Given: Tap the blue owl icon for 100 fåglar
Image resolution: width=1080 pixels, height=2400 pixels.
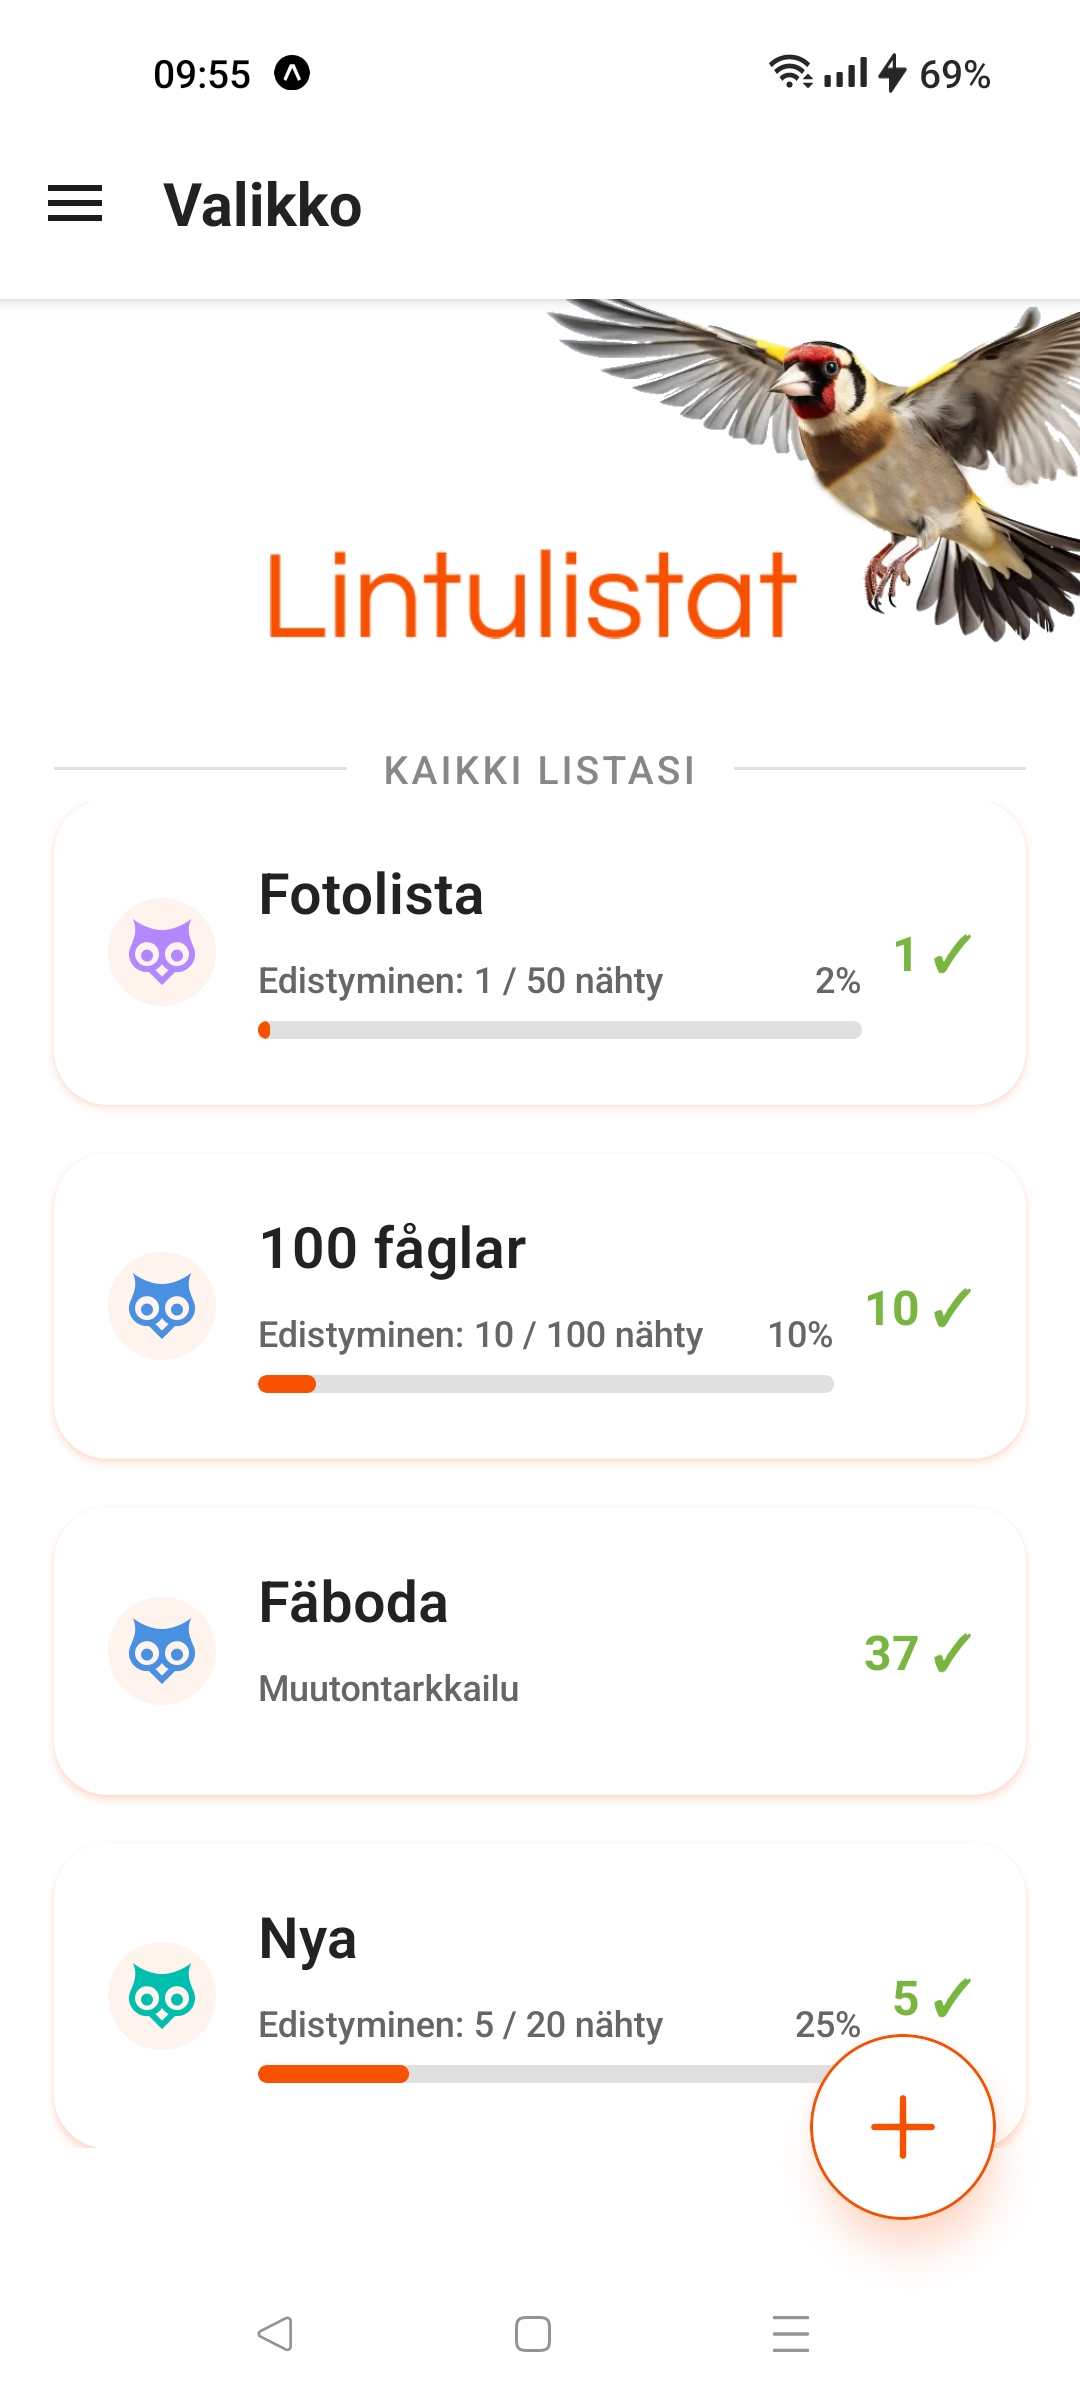Looking at the screenshot, I should point(162,1306).
